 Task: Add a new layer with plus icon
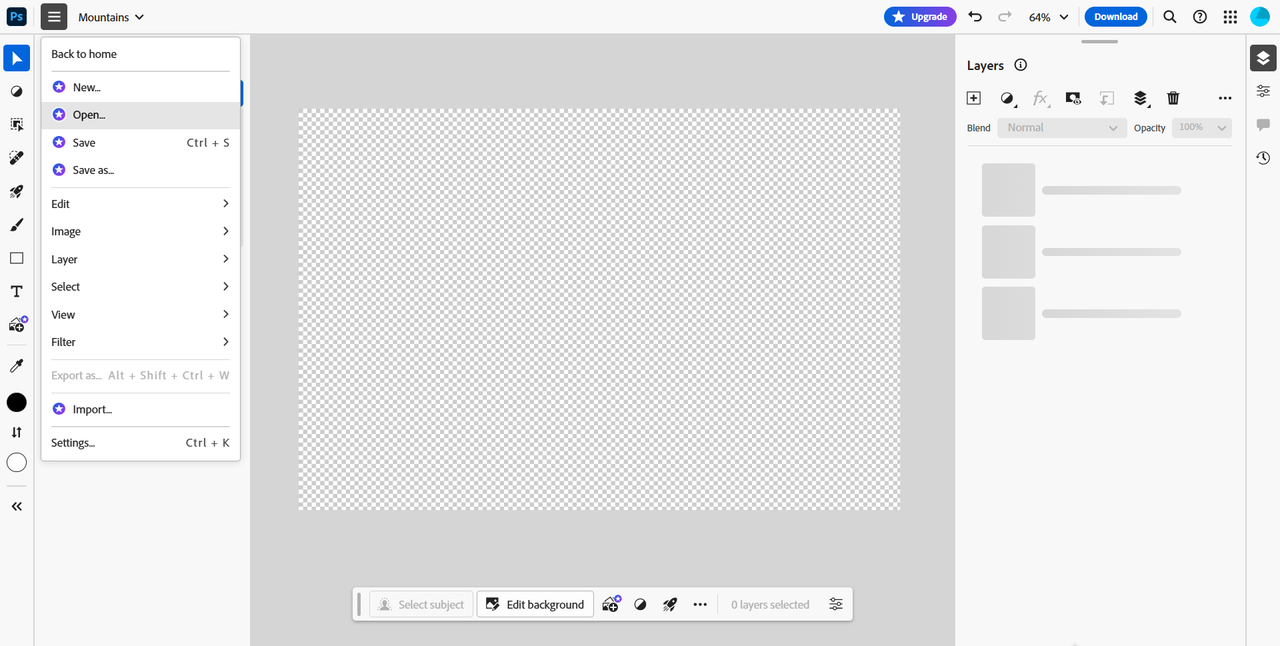pos(974,98)
